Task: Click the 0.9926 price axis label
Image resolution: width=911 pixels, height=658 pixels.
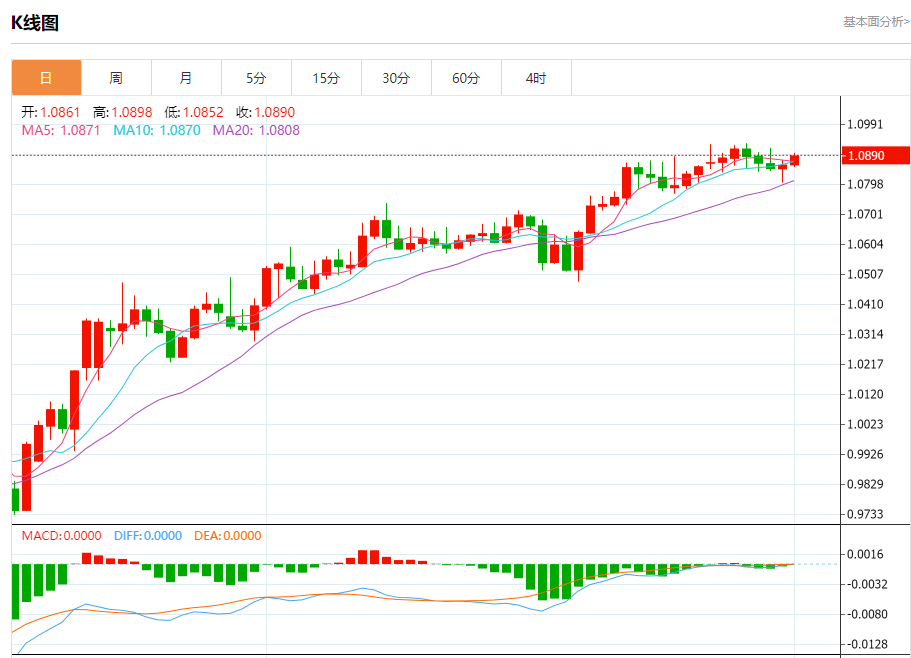Action: (x=865, y=454)
